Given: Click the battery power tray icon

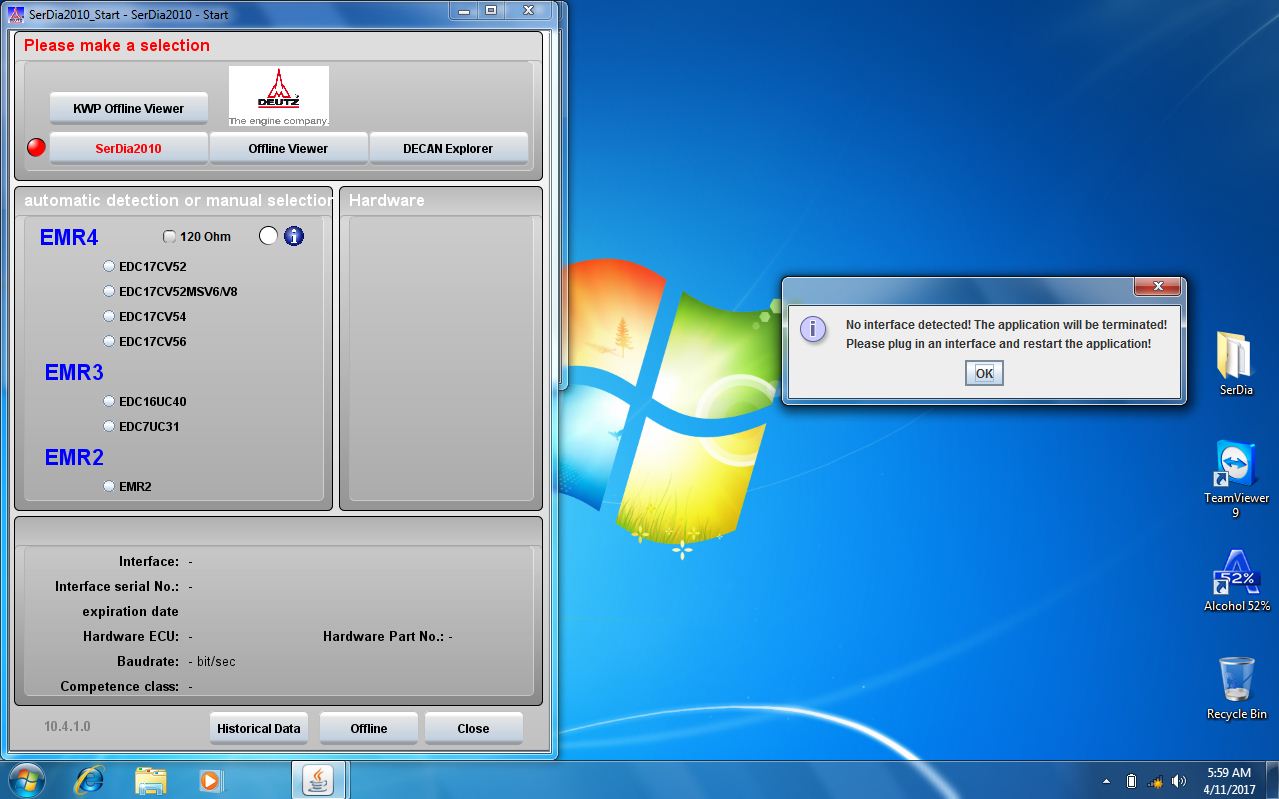Looking at the screenshot, I should click(1131, 781).
